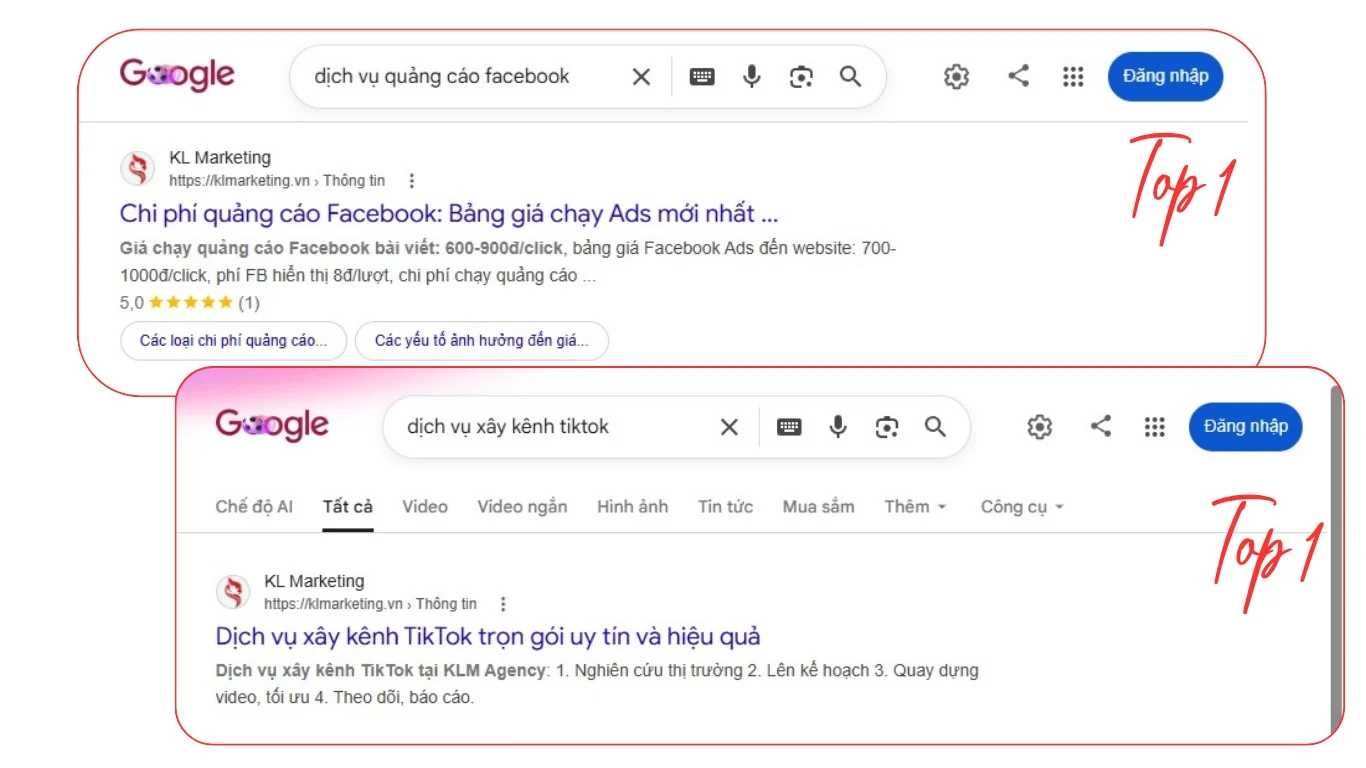Viewport: 1366px width, 768px height.
Task: Click 'KL Marketing' site name in tiktok result
Action: [x=314, y=581]
